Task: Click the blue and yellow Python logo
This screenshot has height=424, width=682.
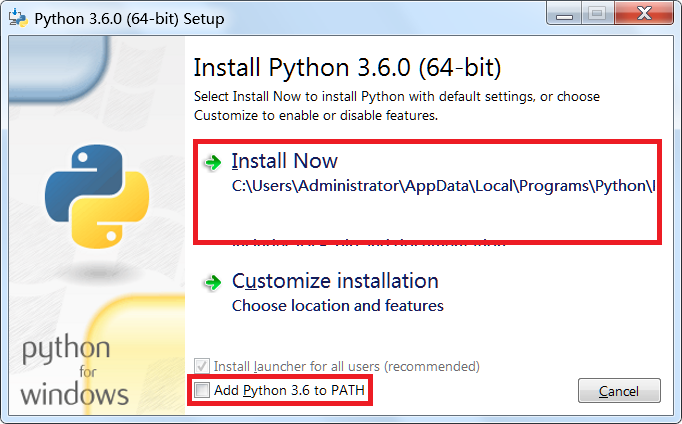Action: click(97, 197)
